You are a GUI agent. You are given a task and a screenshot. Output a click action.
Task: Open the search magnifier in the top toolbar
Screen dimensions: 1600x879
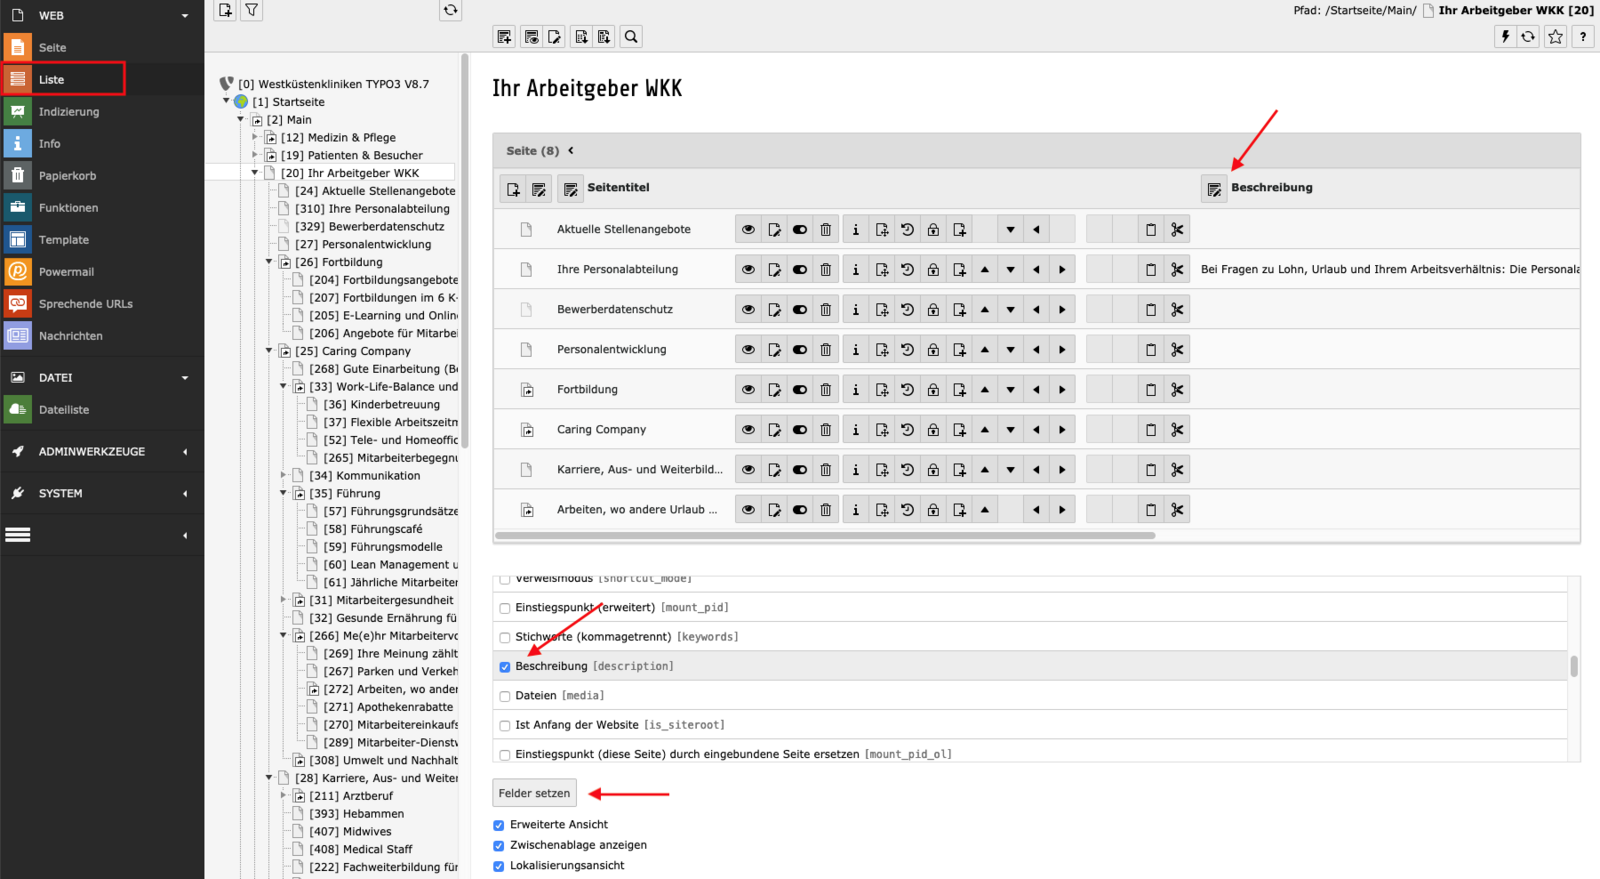click(631, 37)
